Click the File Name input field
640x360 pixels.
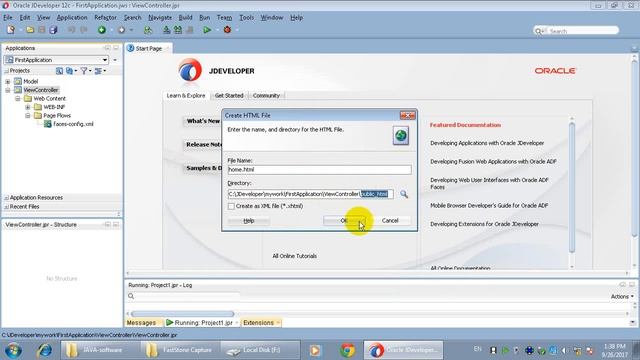point(319,170)
